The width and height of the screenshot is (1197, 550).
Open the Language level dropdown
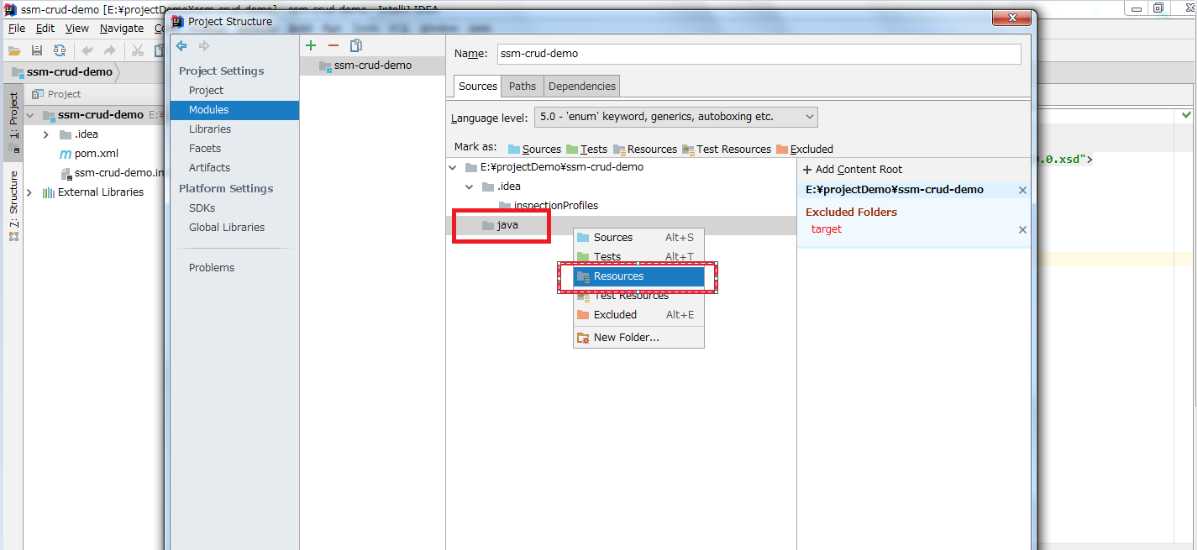point(676,117)
